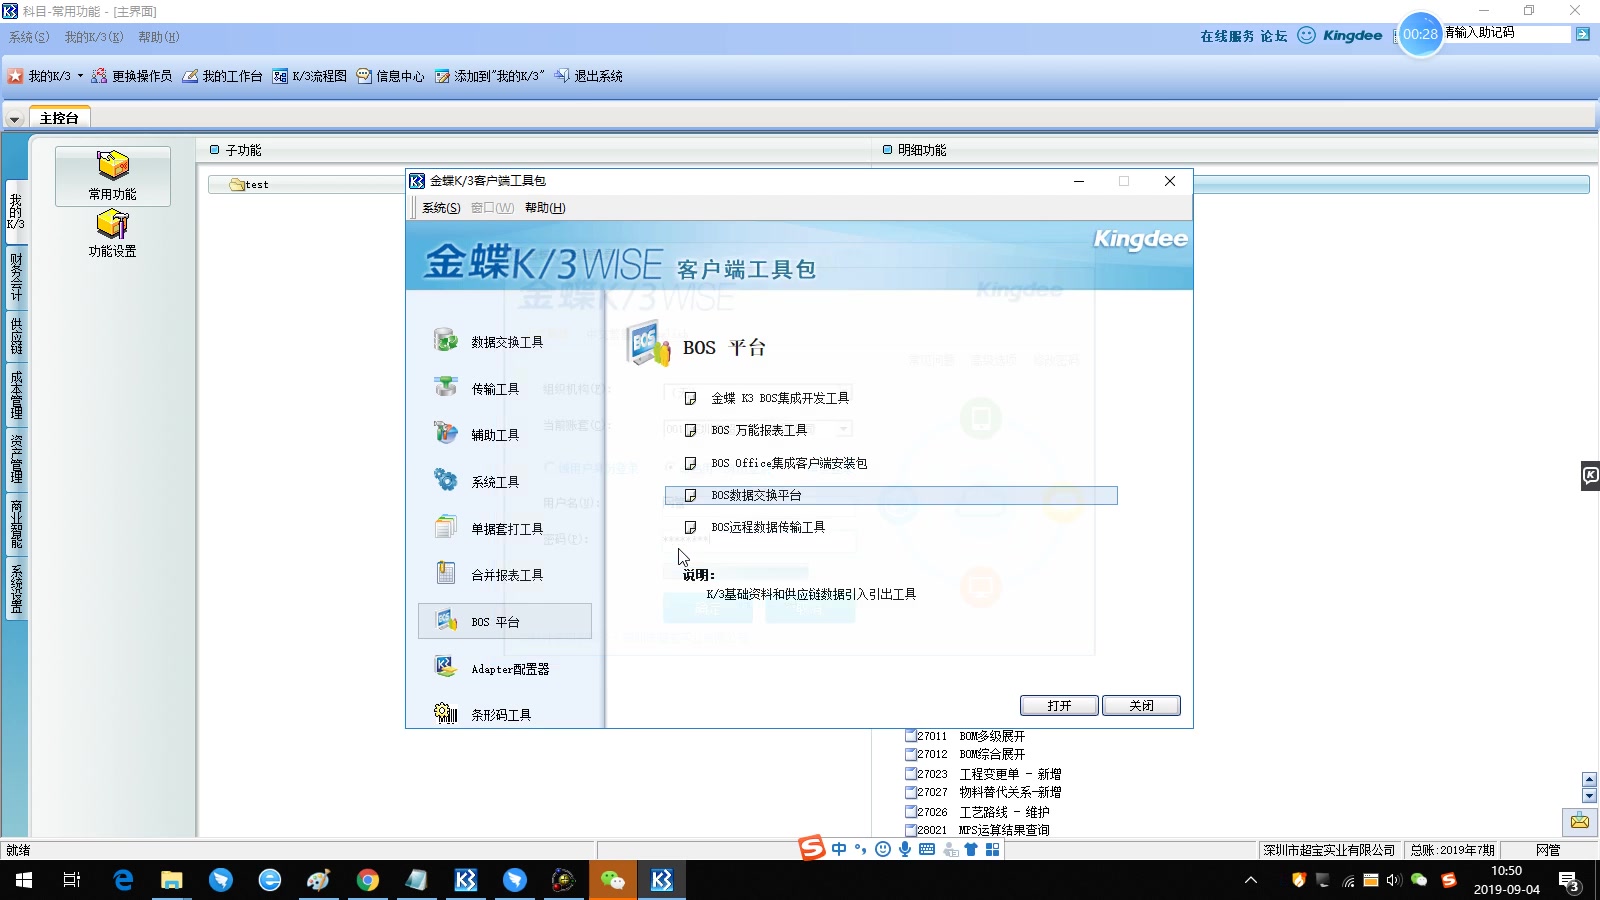Select the 我的K/3 vertical sidebar tab
1600x900 pixels.
click(x=16, y=211)
